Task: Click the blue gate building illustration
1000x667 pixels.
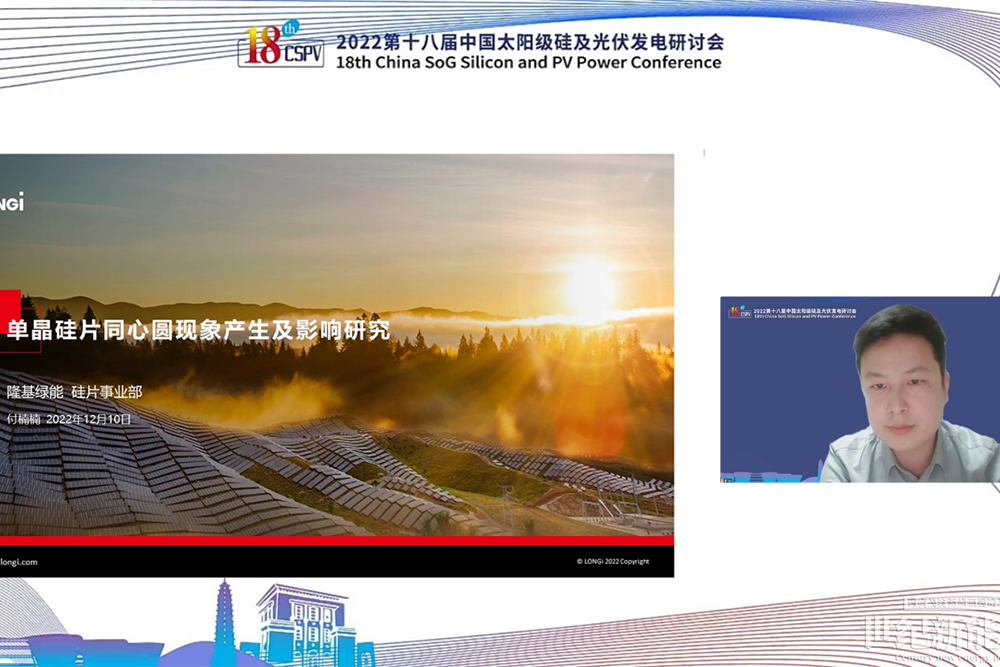Action: click(x=300, y=625)
